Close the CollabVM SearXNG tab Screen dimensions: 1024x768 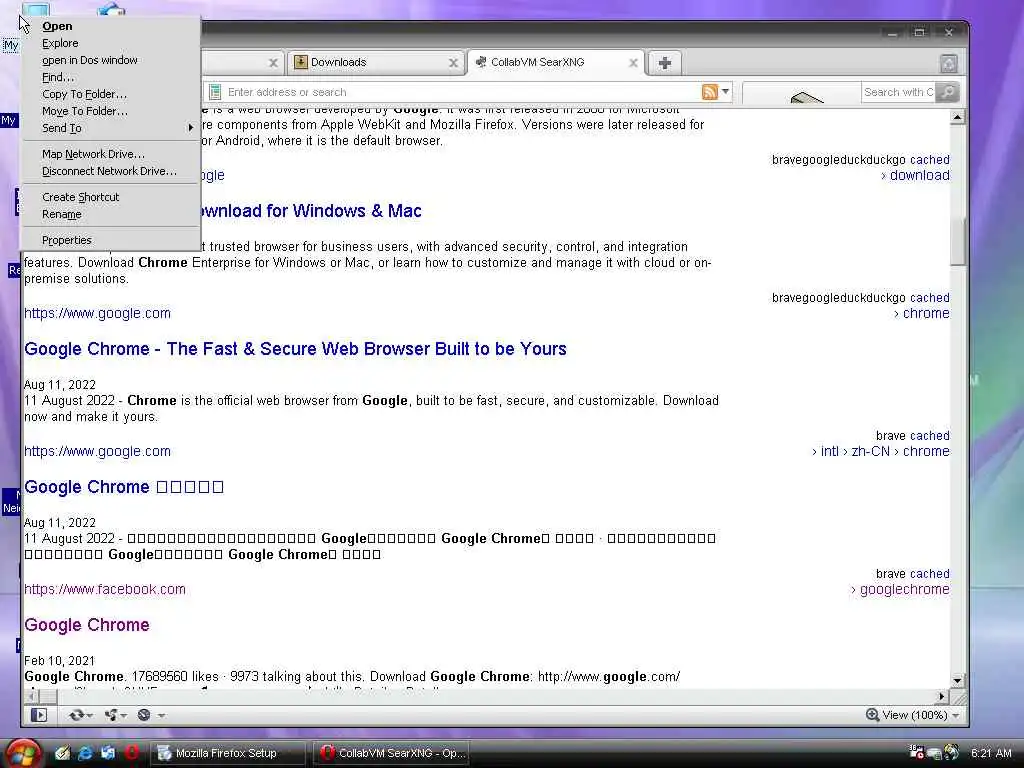(633, 63)
